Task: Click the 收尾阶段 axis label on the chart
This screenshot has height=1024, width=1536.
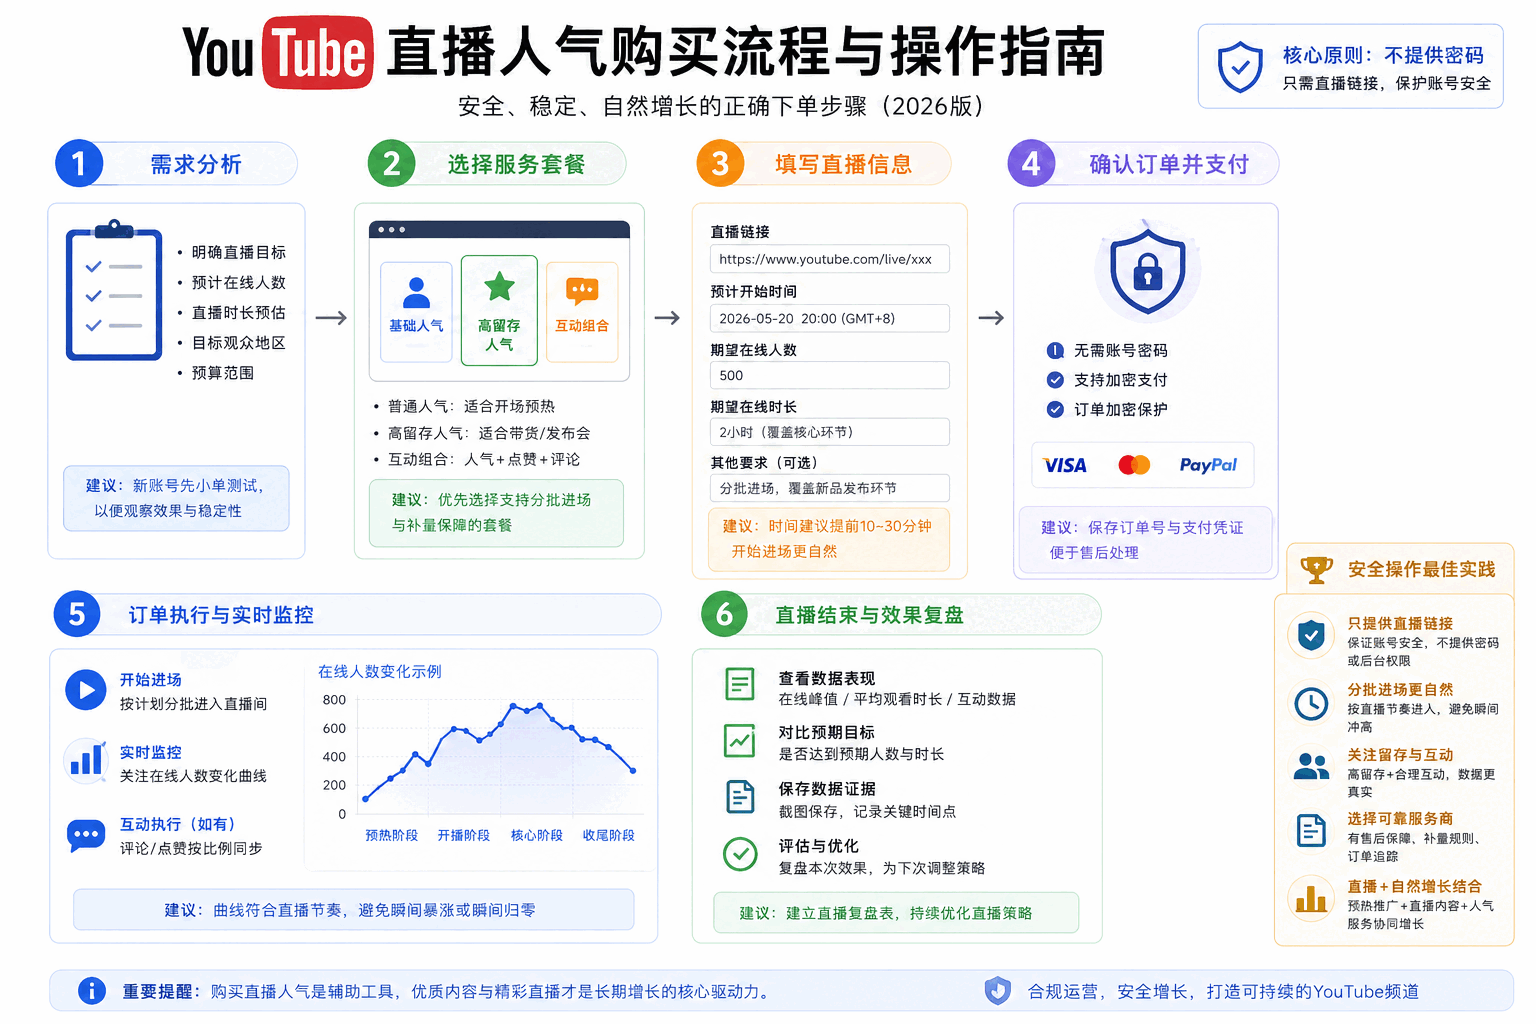Action: tap(608, 835)
